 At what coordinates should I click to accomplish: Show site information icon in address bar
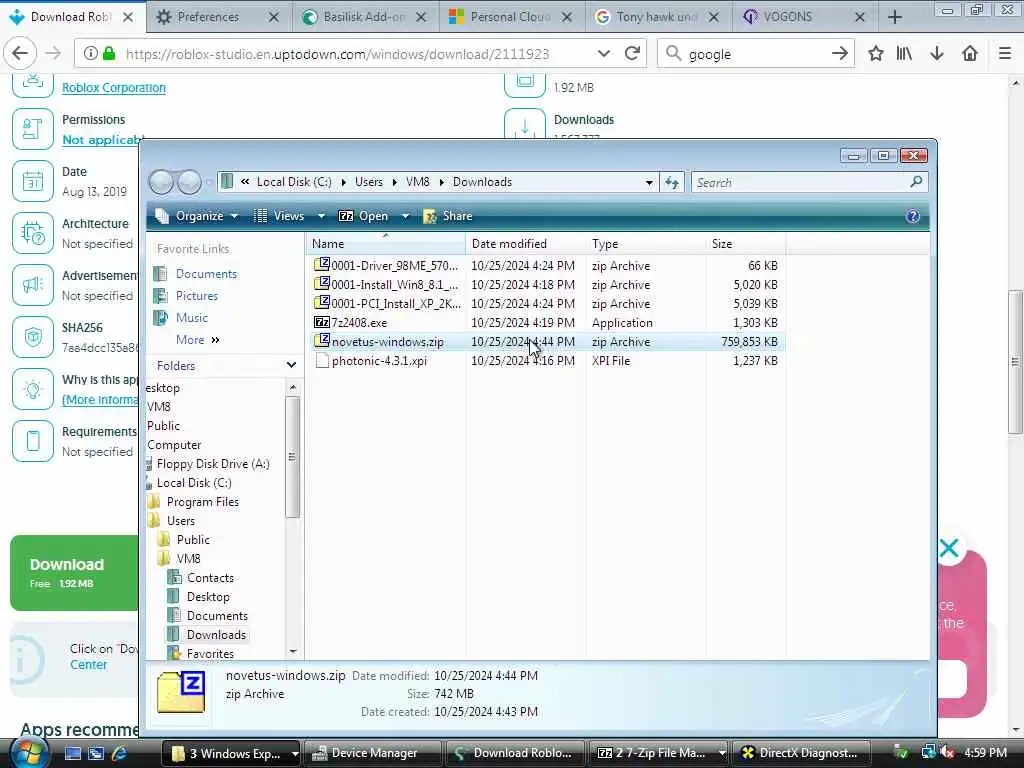[91, 54]
